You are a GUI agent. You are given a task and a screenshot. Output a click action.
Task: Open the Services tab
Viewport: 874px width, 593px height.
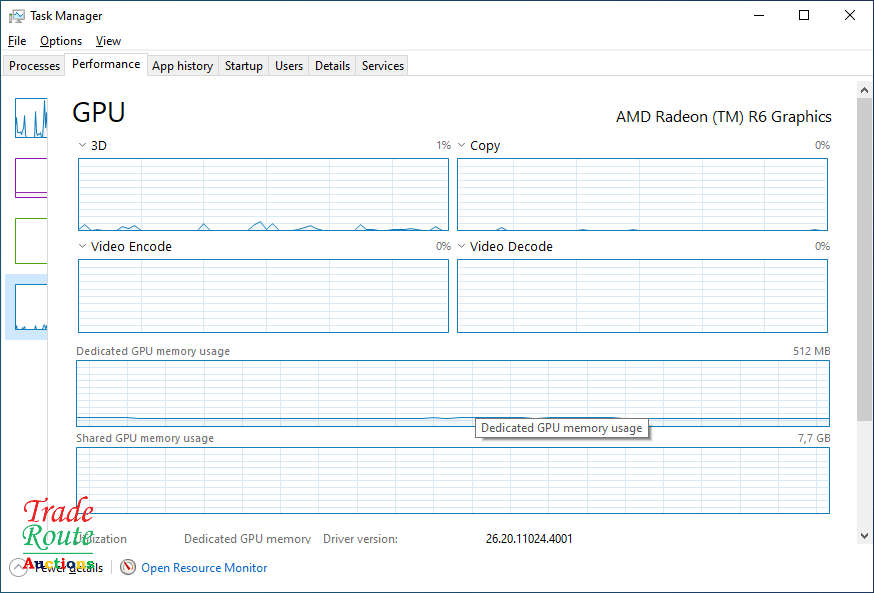click(x=383, y=66)
